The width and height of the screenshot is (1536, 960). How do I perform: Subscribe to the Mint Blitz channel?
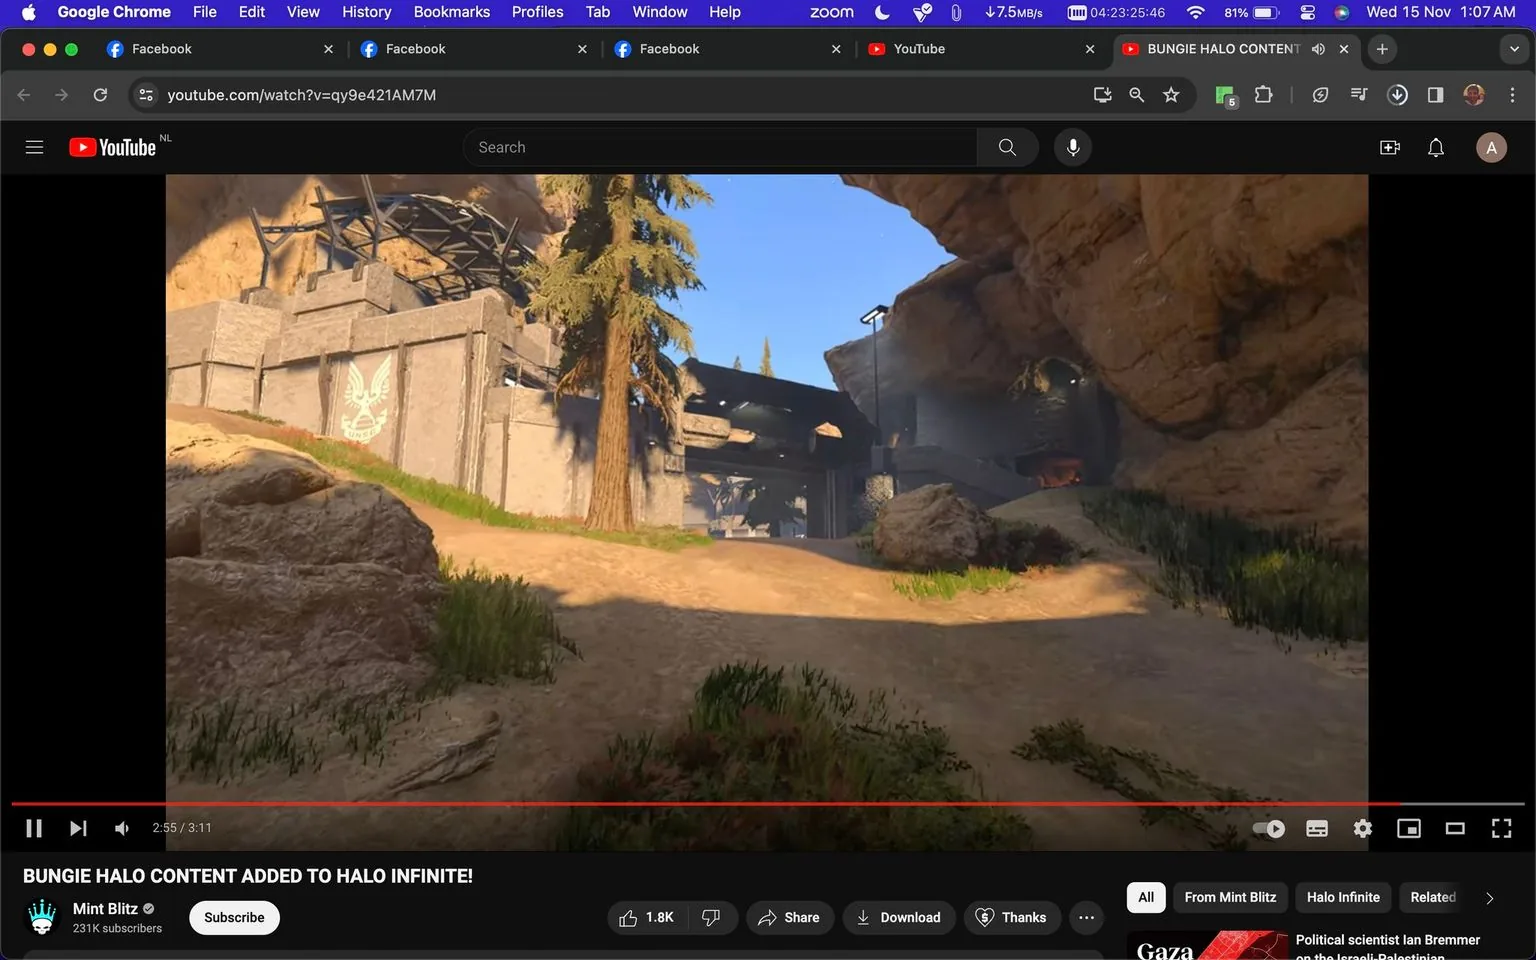pos(233,917)
